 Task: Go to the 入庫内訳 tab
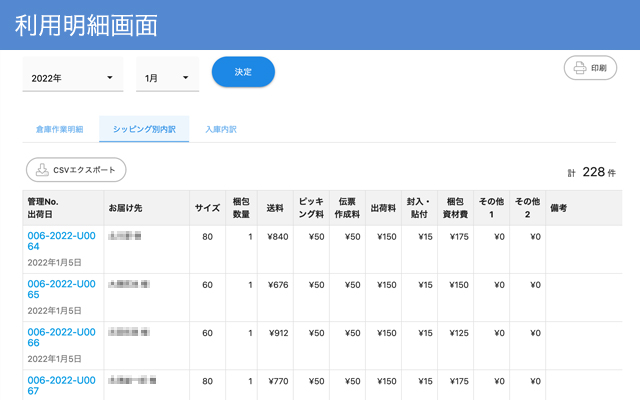coord(220,130)
